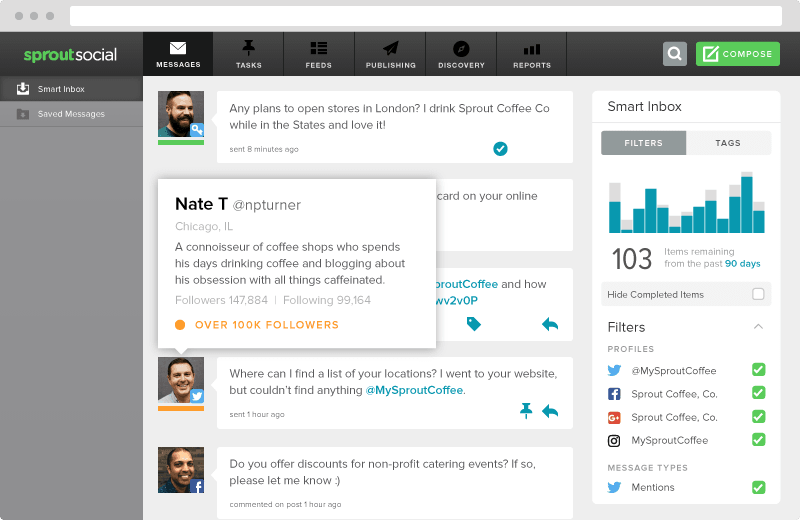Open the Reports tab
800x520 pixels.
pyautogui.click(x=532, y=54)
